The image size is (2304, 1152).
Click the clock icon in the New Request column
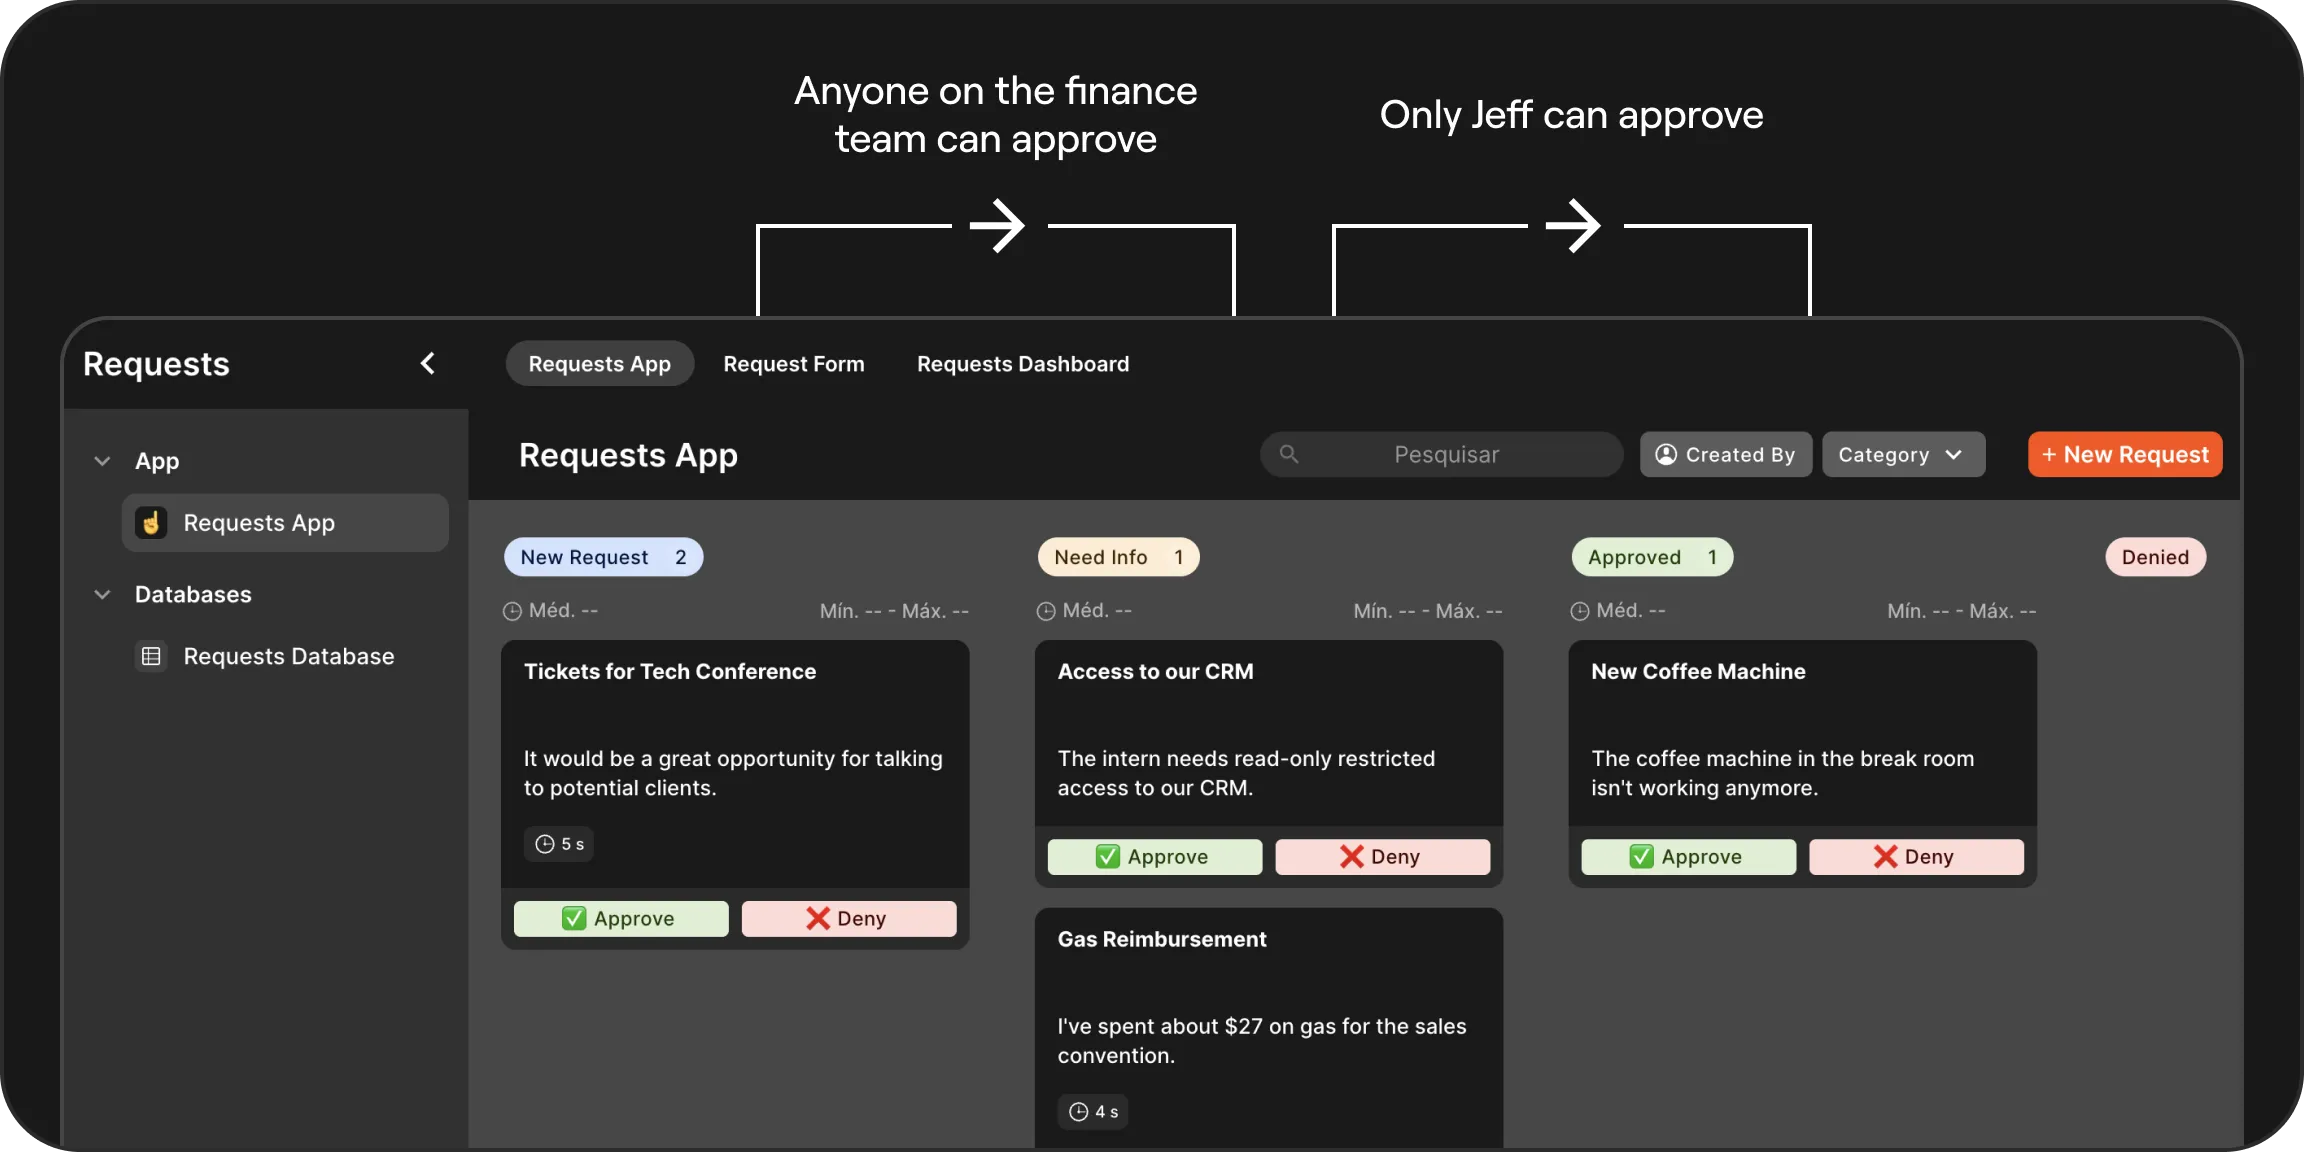point(513,610)
